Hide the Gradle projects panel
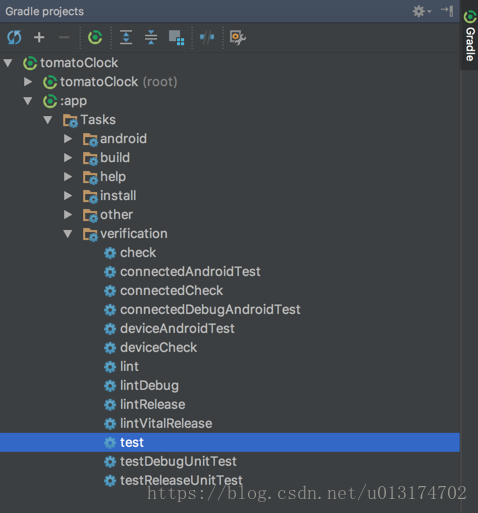 447,11
